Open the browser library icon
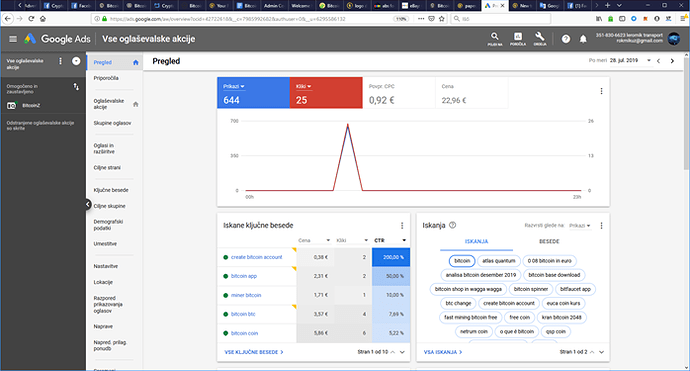This screenshot has width=690, height=371. coord(599,19)
